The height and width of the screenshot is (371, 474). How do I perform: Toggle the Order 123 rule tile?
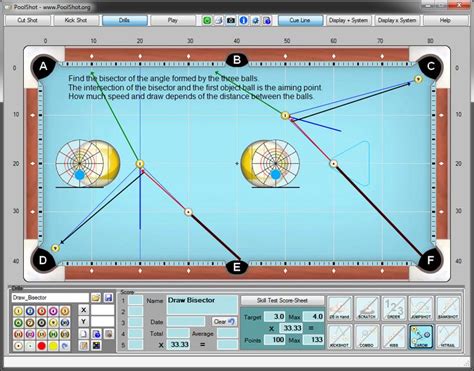(x=394, y=308)
